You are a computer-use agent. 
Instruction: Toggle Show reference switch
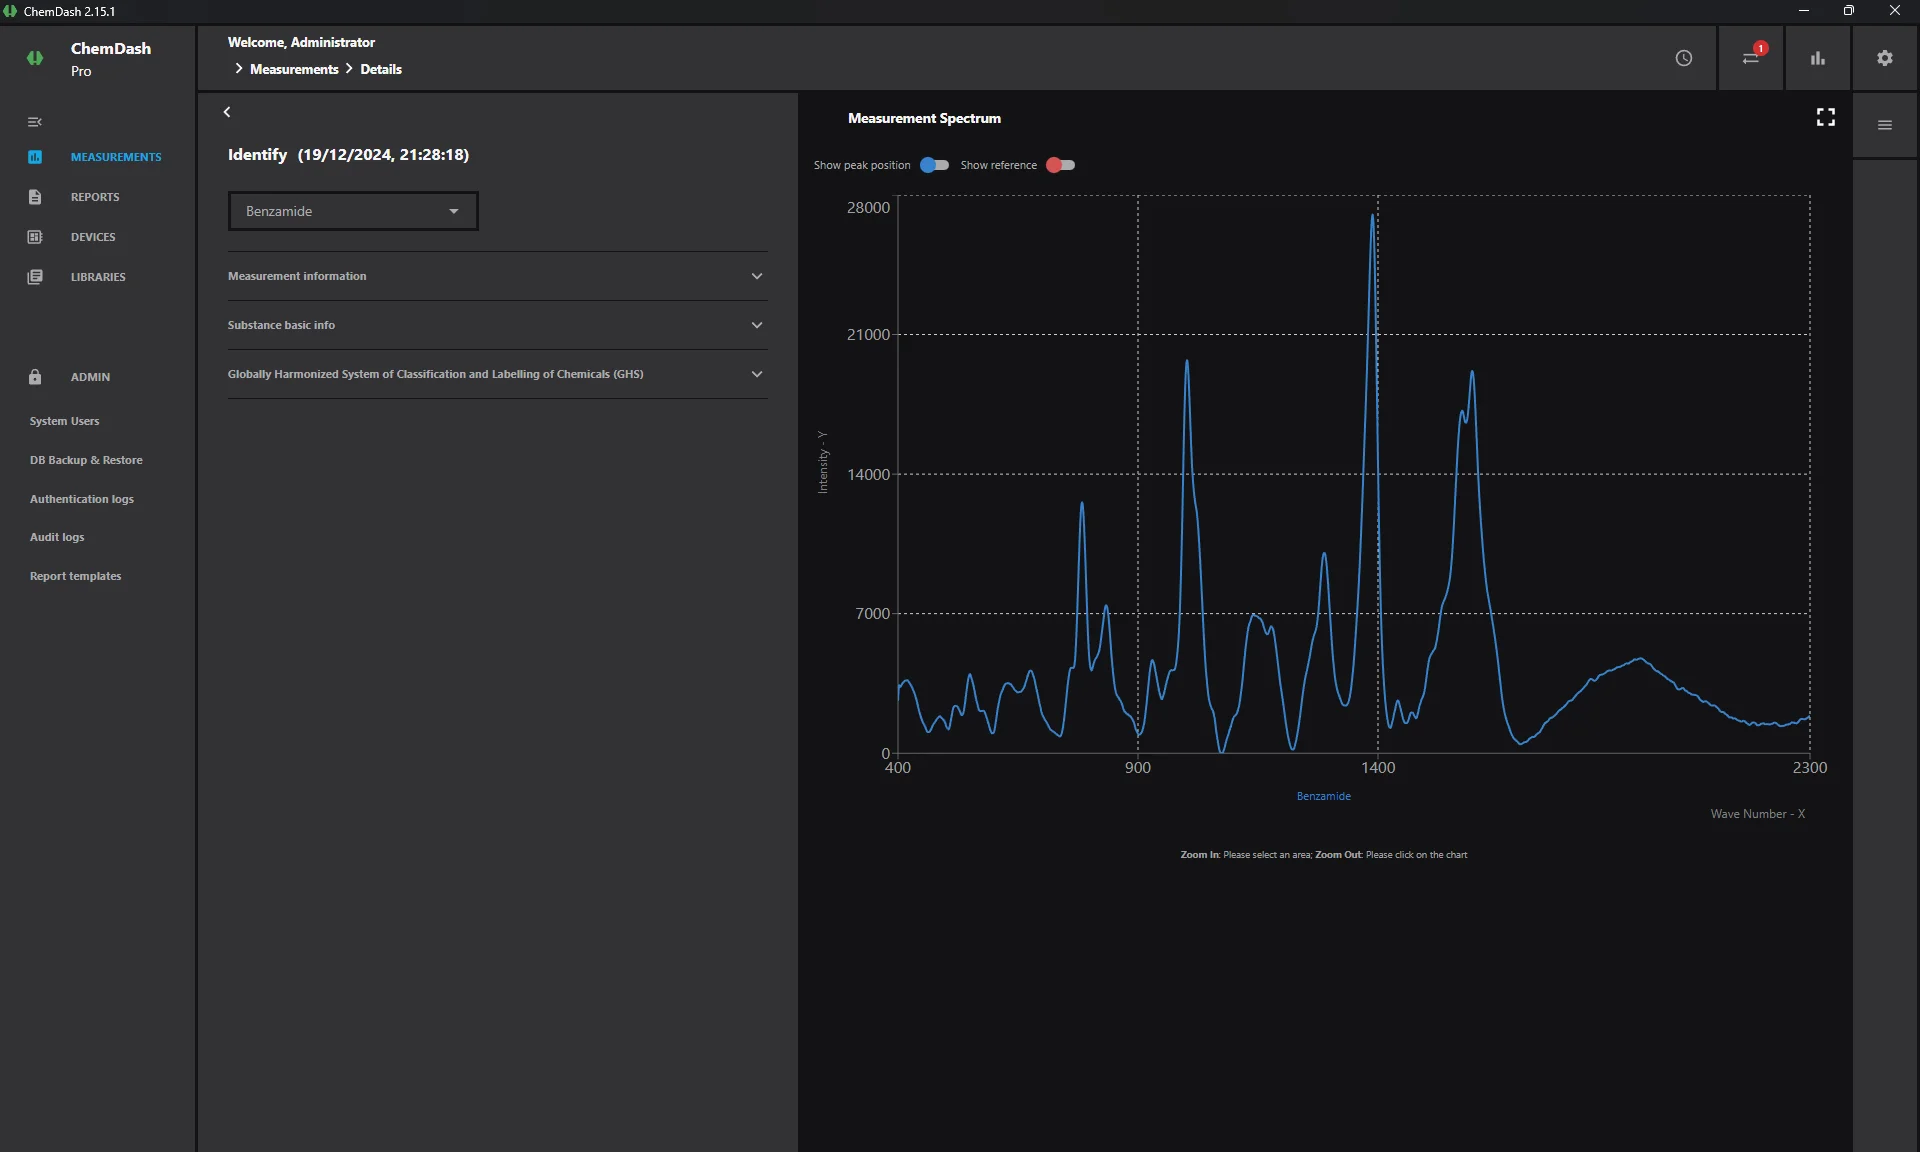tap(1060, 165)
